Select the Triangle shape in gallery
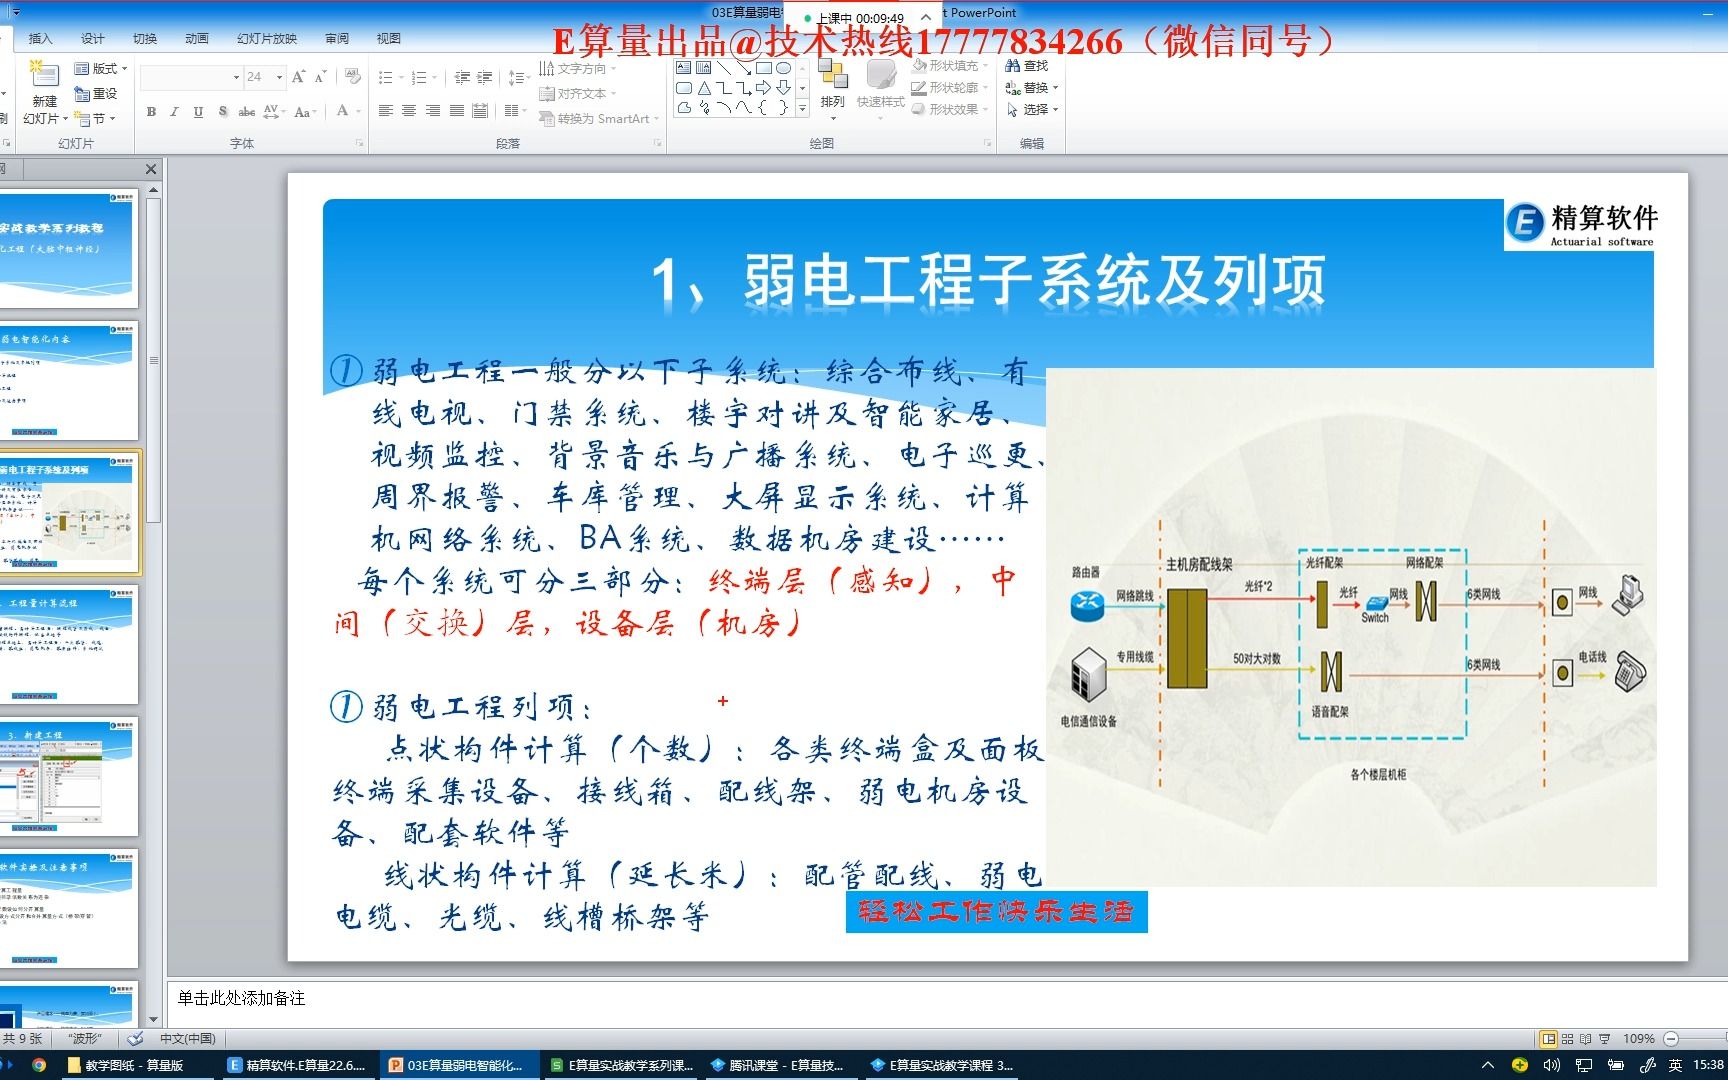1728x1080 pixels. click(704, 88)
